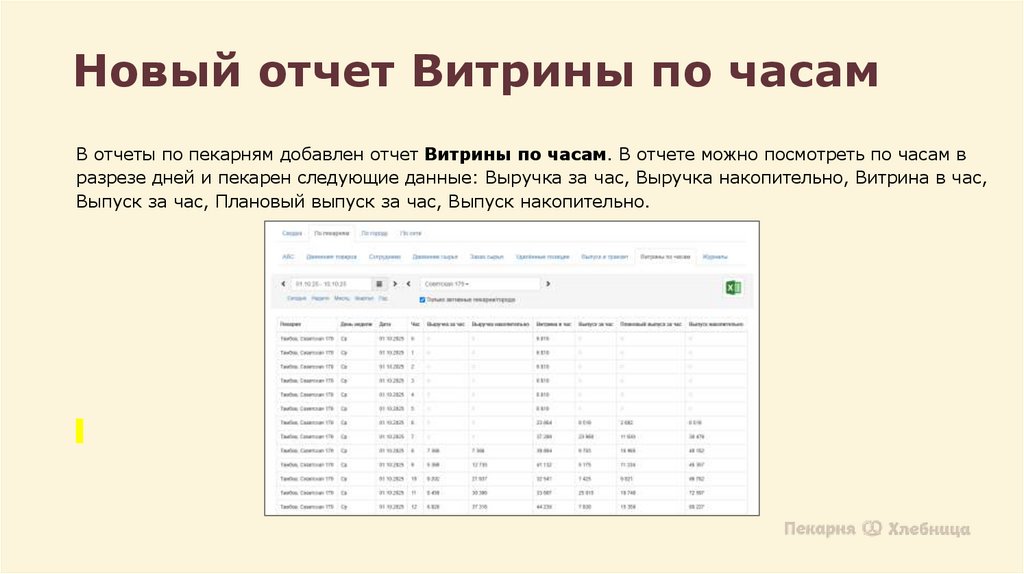Set period to Месяц

[342, 298]
